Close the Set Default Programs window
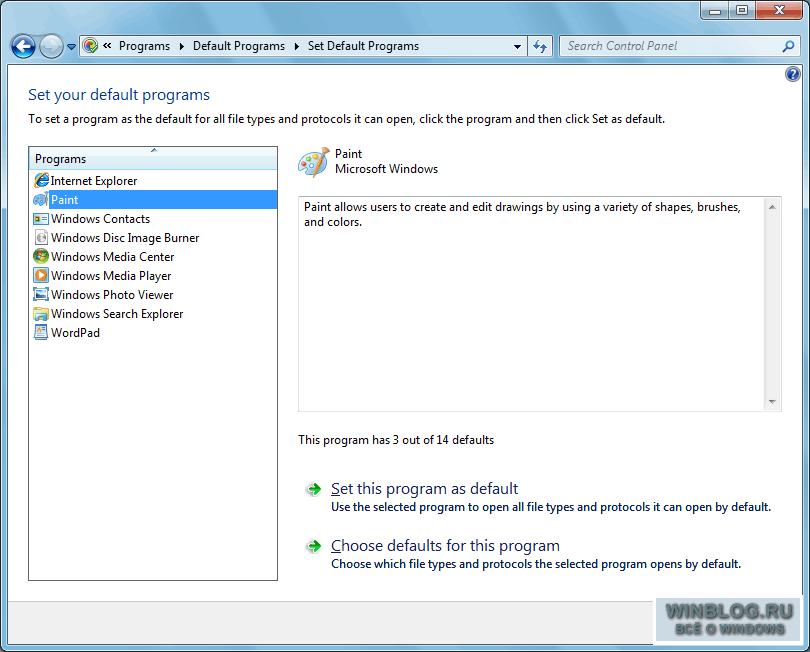810x652 pixels. pos(780,10)
